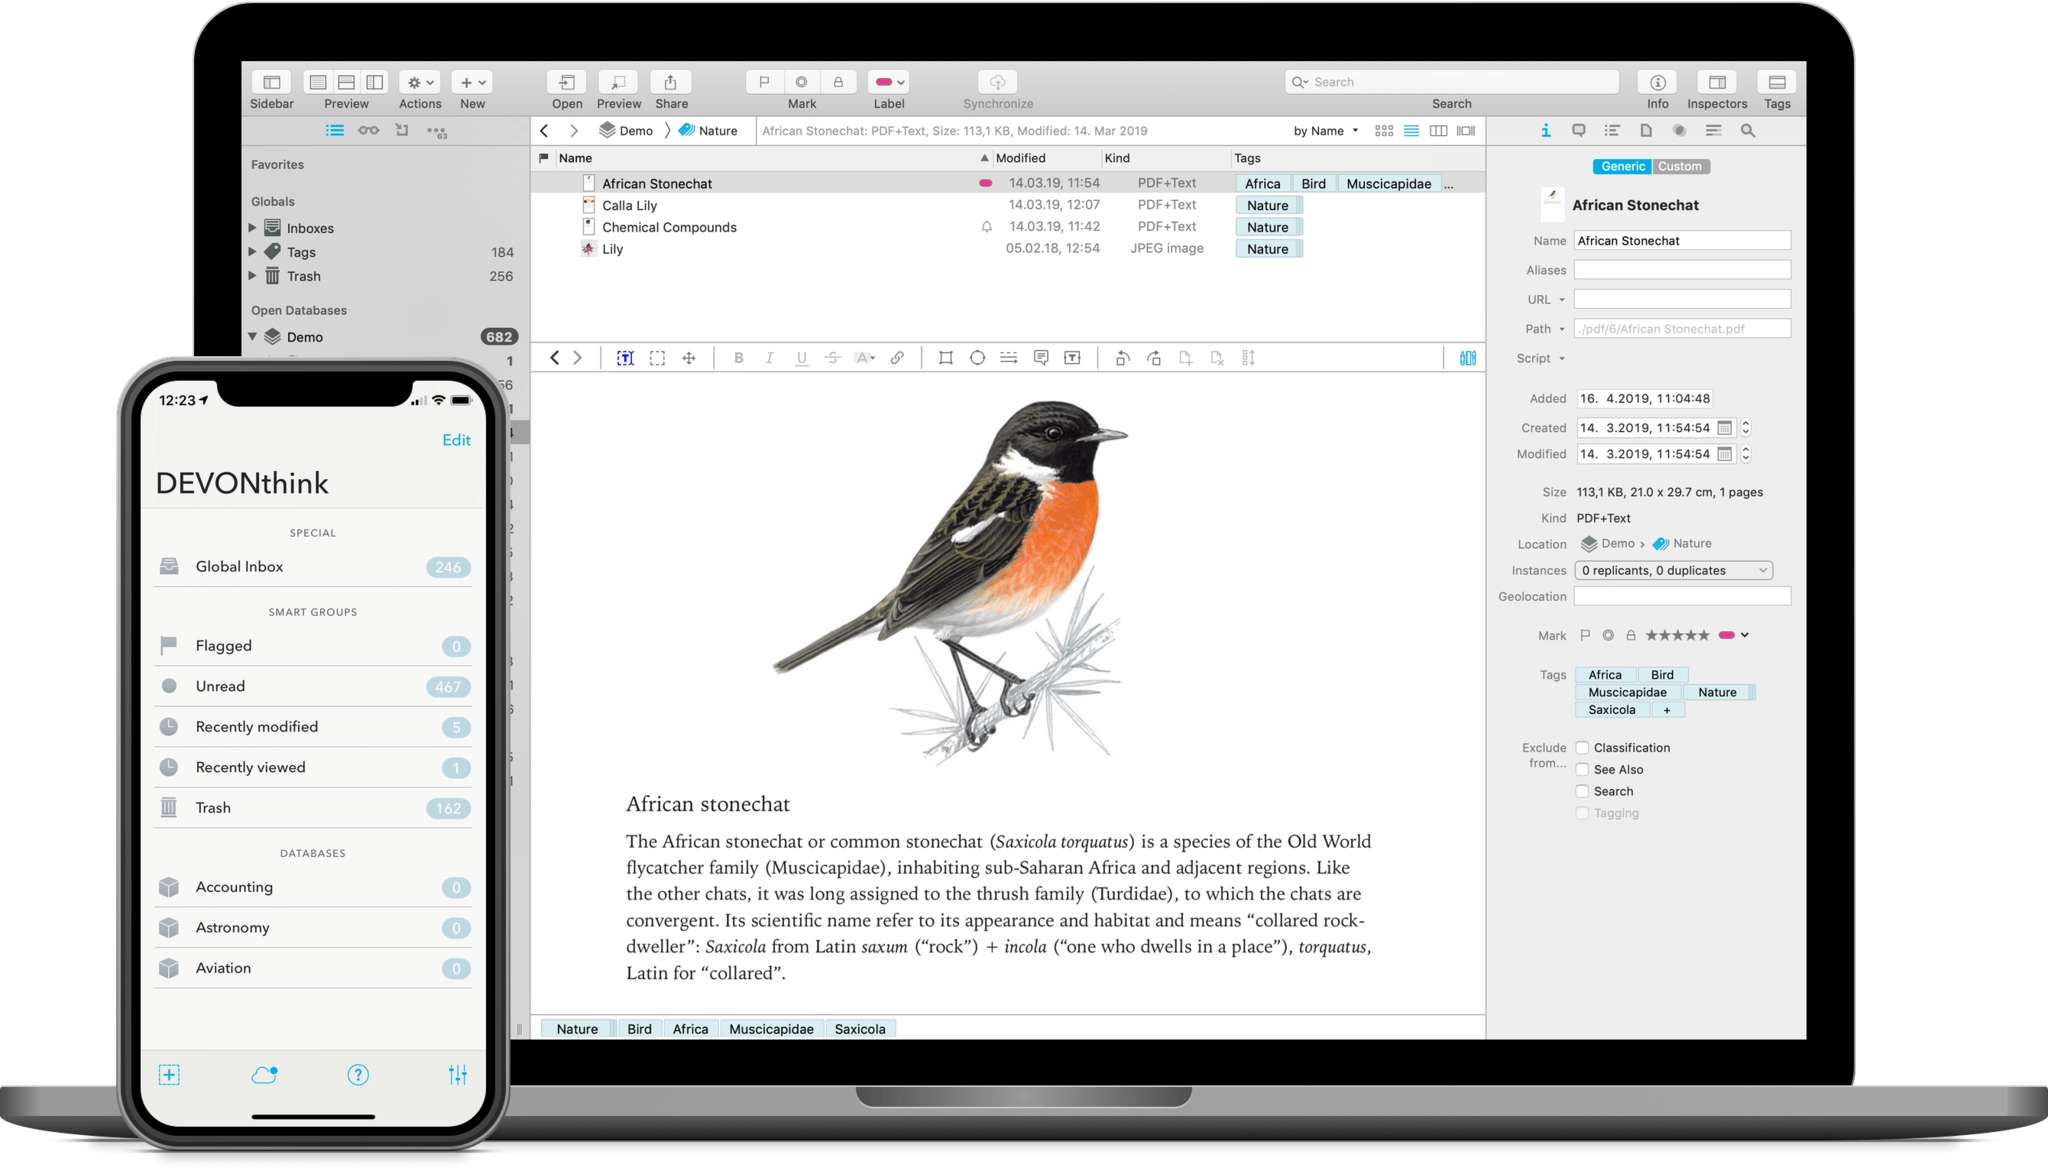
Task: Open the Path field dropdown arrow
Action: point(1561,329)
